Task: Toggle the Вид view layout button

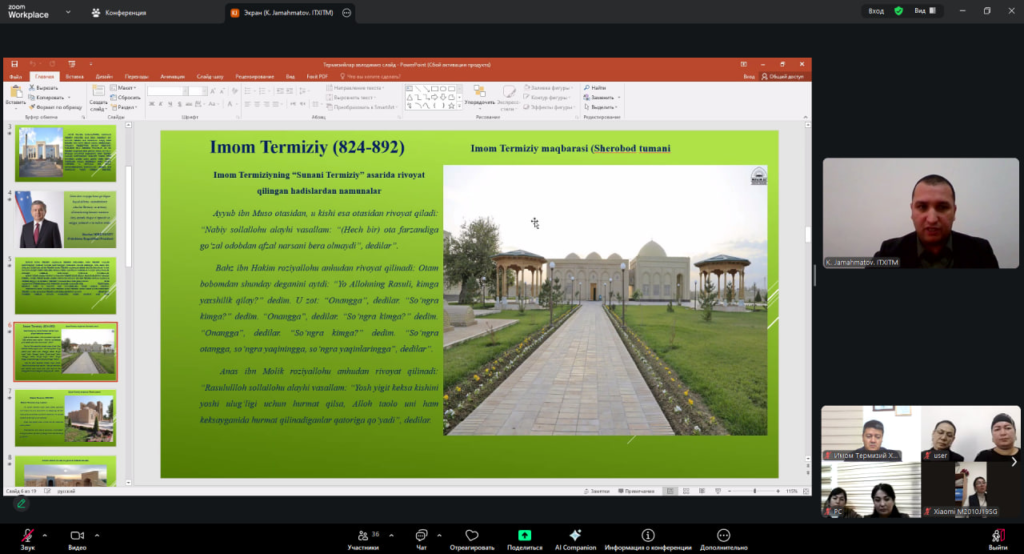Action: (x=925, y=11)
